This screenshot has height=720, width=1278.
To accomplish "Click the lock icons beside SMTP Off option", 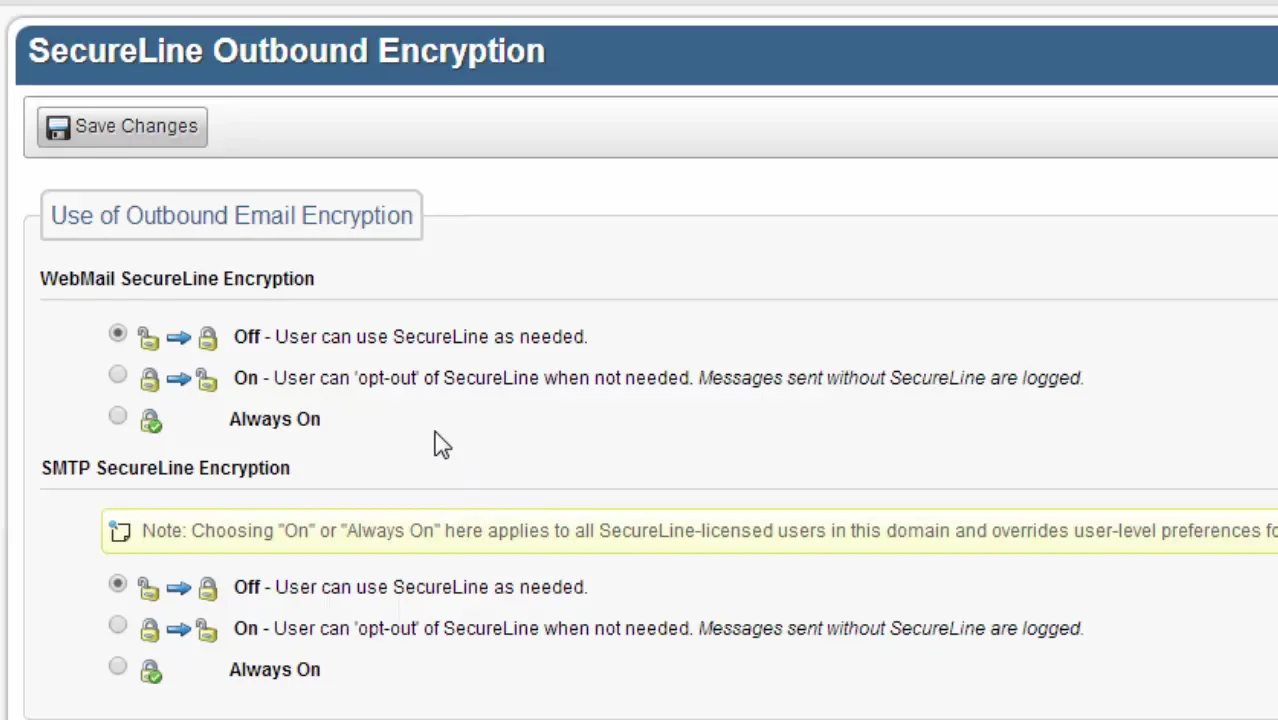I will point(177,588).
